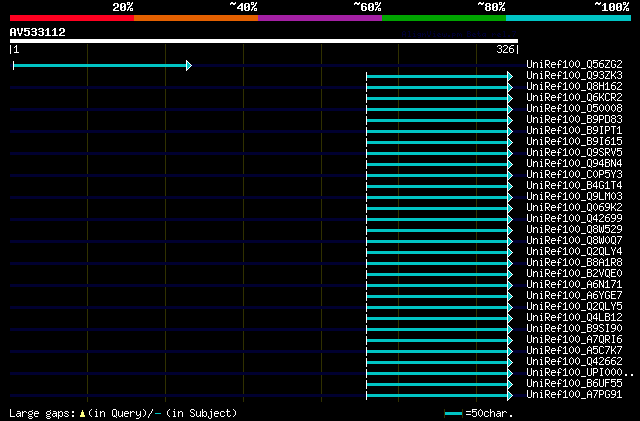Viewport: 640px width, 421px height.
Task: Select the UniRef100_A6YGE7 subject label
Action: tap(574, 296)
